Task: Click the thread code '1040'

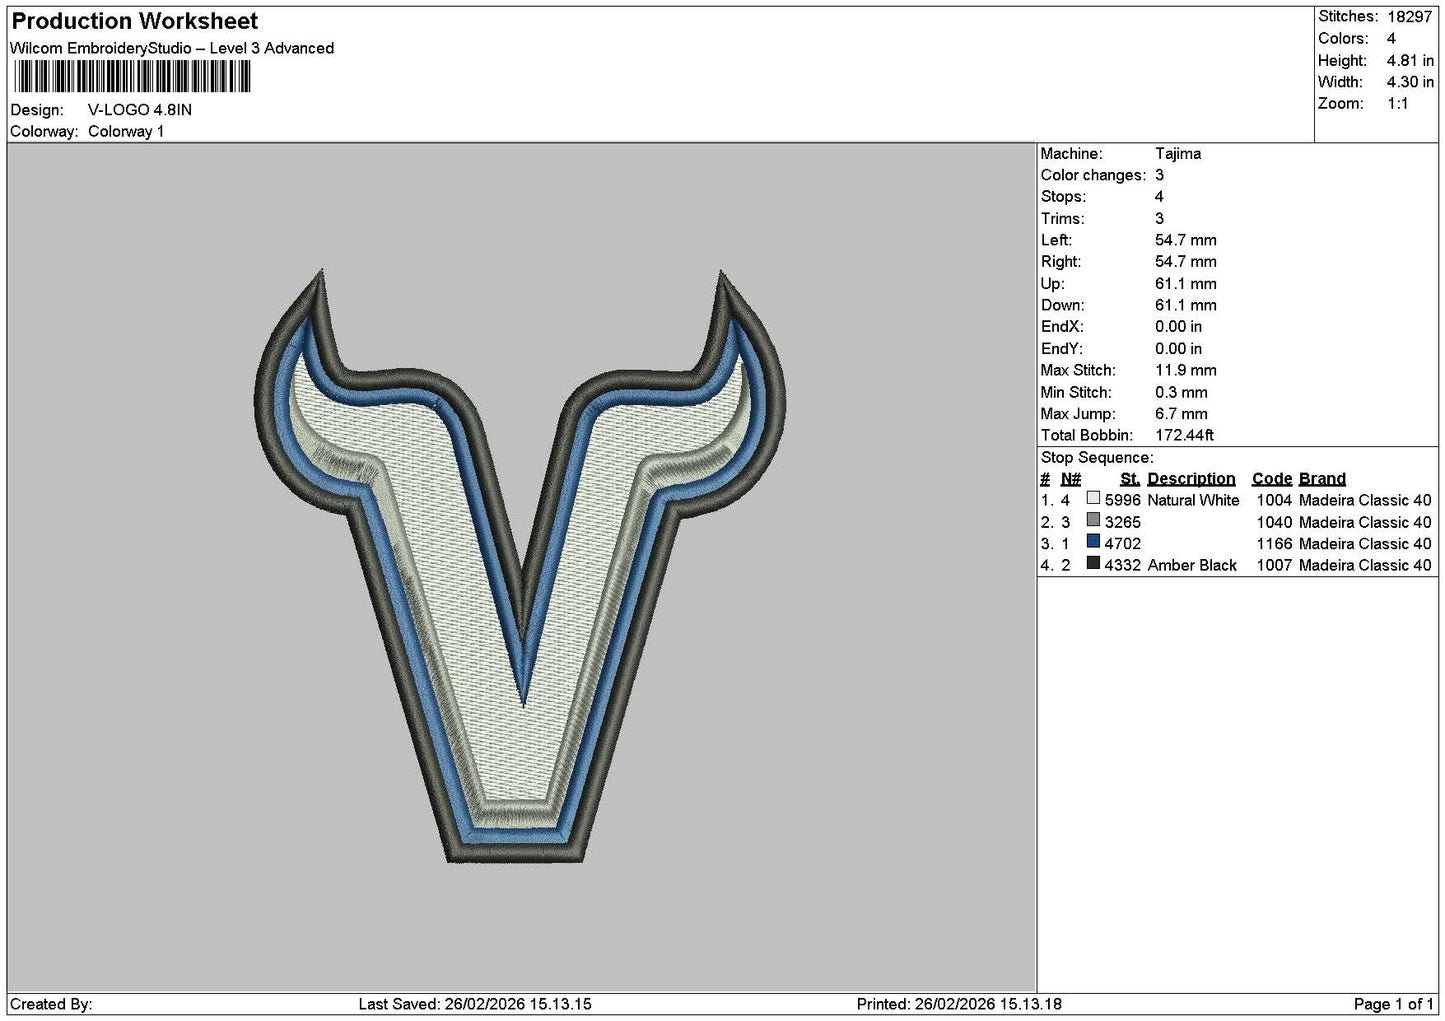Action: coord(1274,522)
